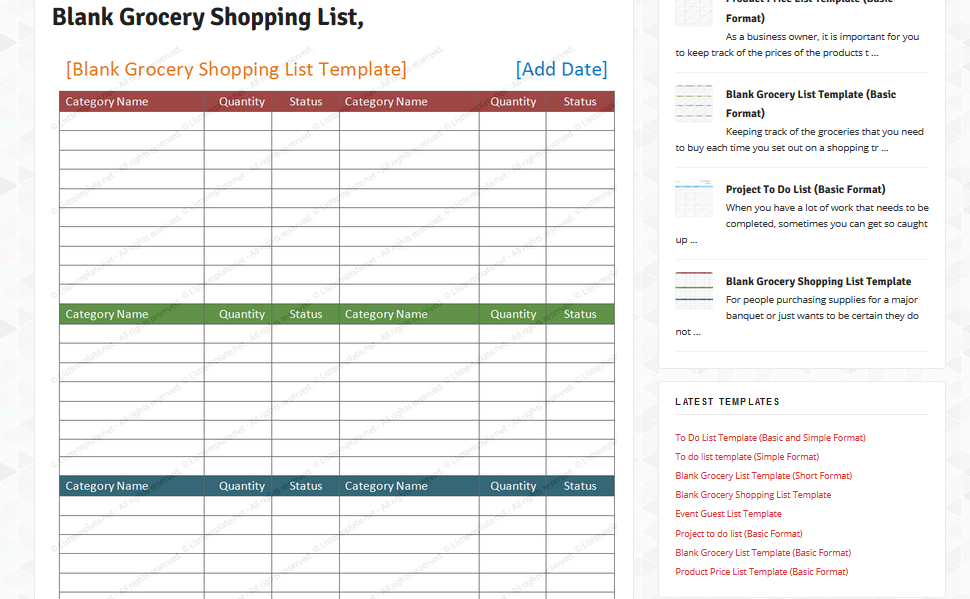Image resolution: width=970 pixels, height=599 pixels.
Task: Open Project to do list (Basic Format) red link
Action: coord(738,534)
